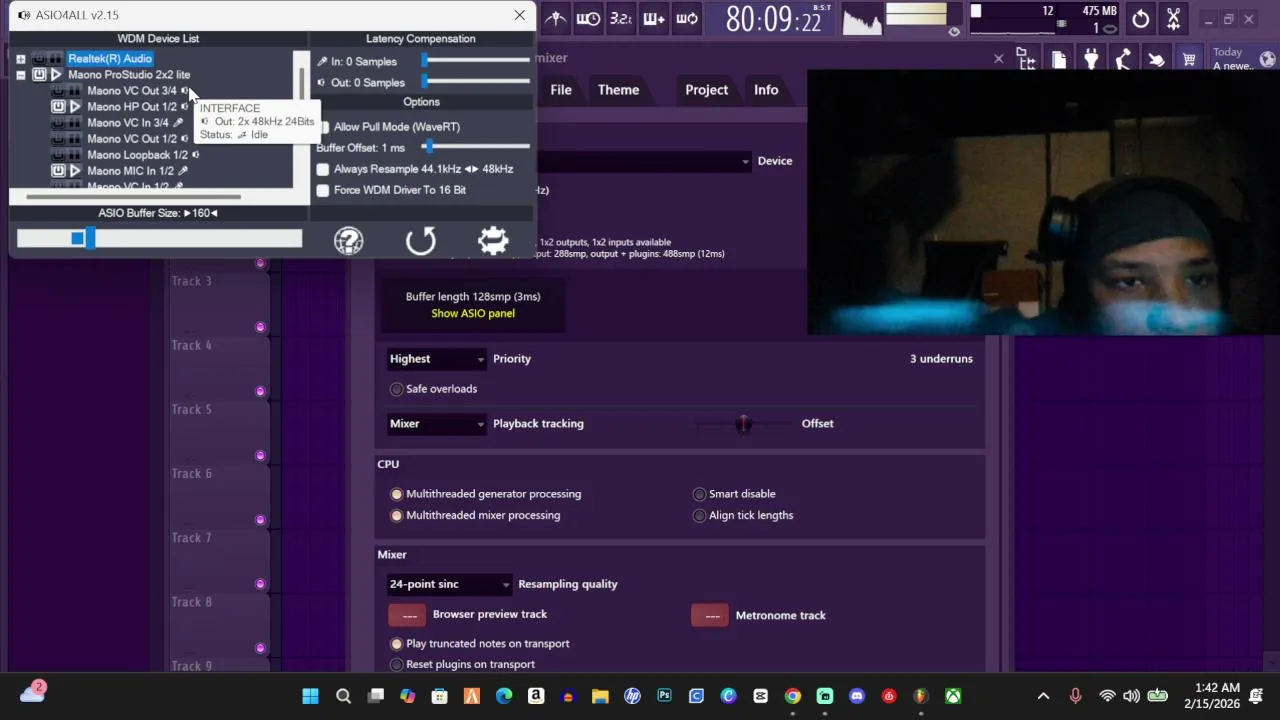Click the reset-to-defaults circular arrow icon

421,241
